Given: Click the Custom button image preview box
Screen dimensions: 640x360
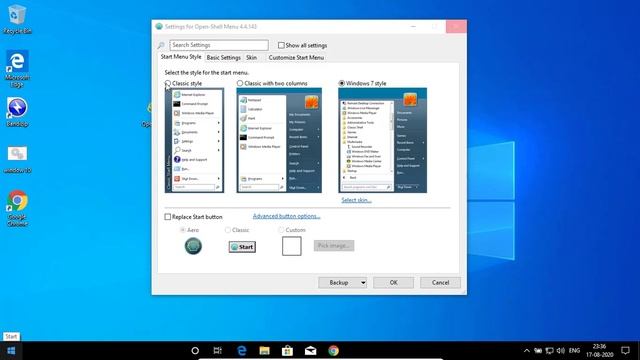Looking at the screenshot, I should click(x=292, y=246).
